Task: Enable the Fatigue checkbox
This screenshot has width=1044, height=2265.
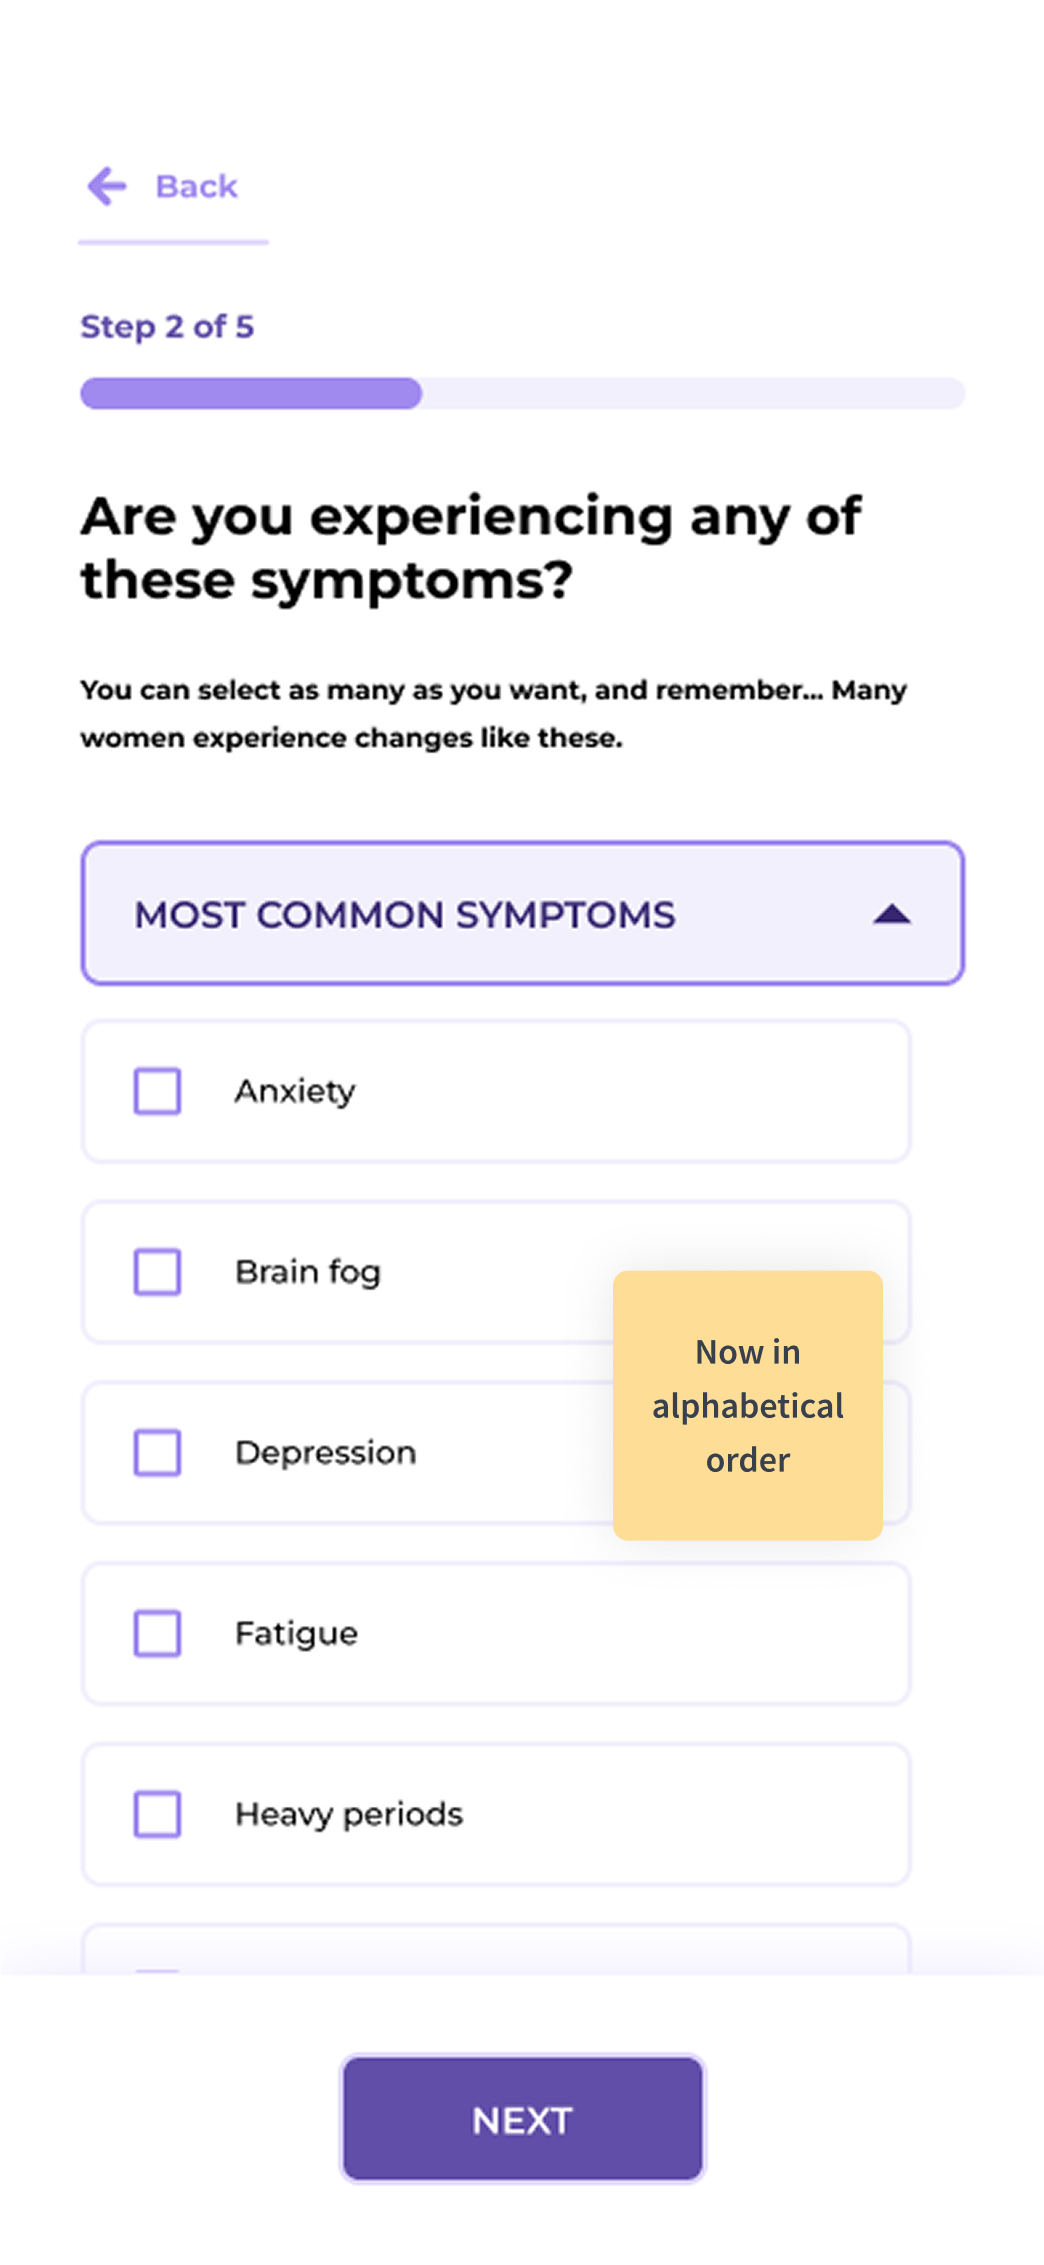Action: click(158, 1634)
